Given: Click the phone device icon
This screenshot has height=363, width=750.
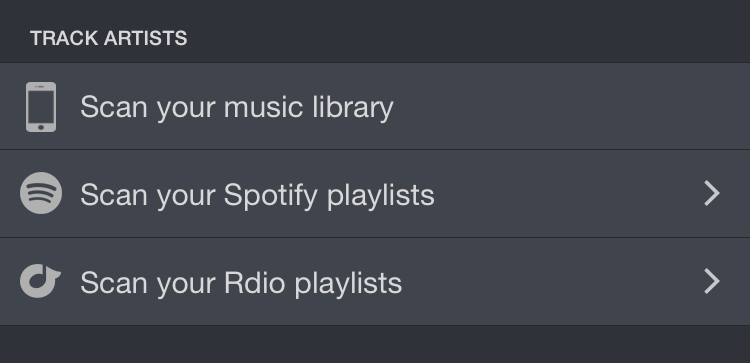Looking at the screenshot, I should tap(41, 107).
